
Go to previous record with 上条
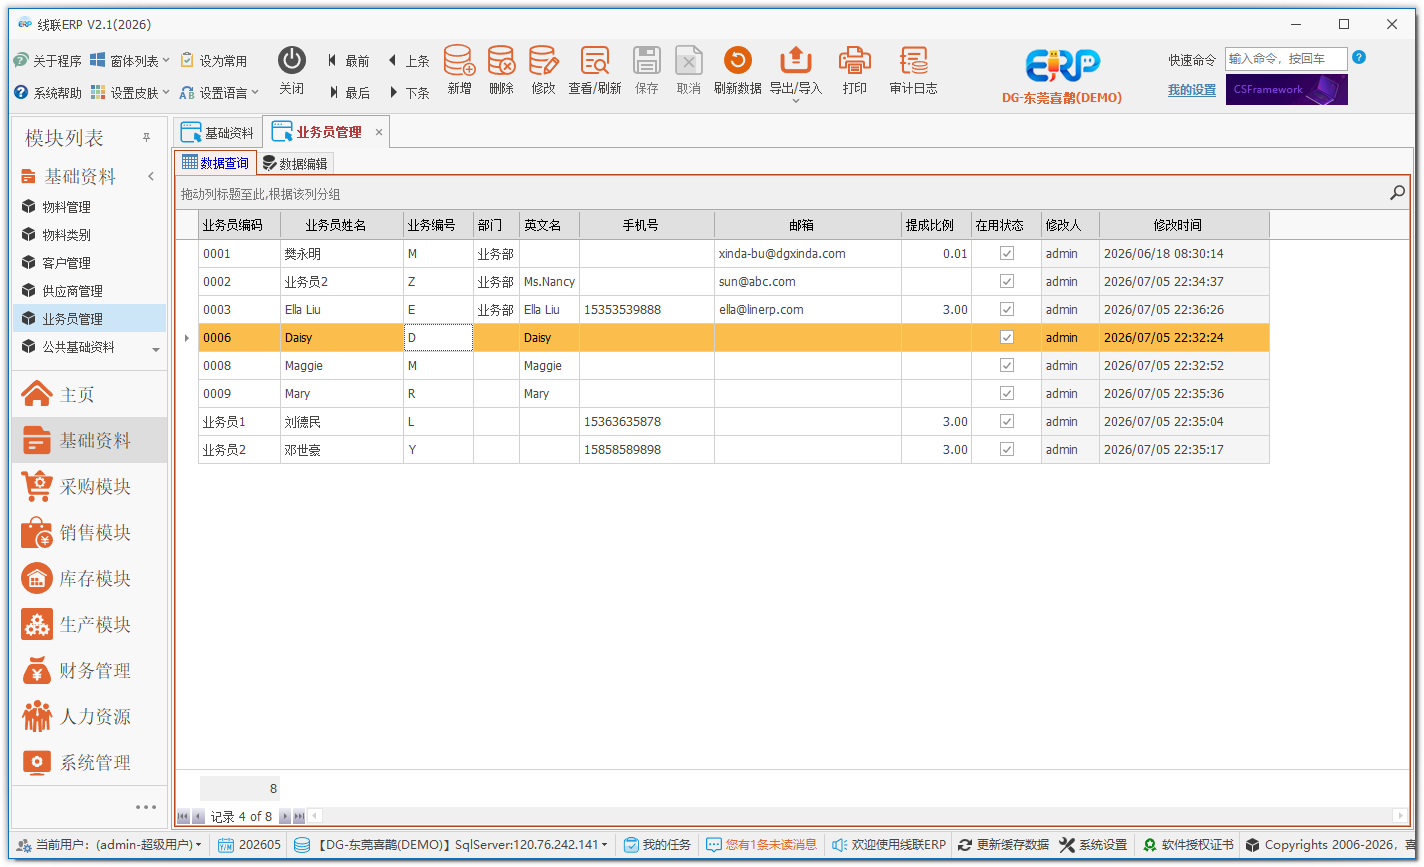click(409, 61)
